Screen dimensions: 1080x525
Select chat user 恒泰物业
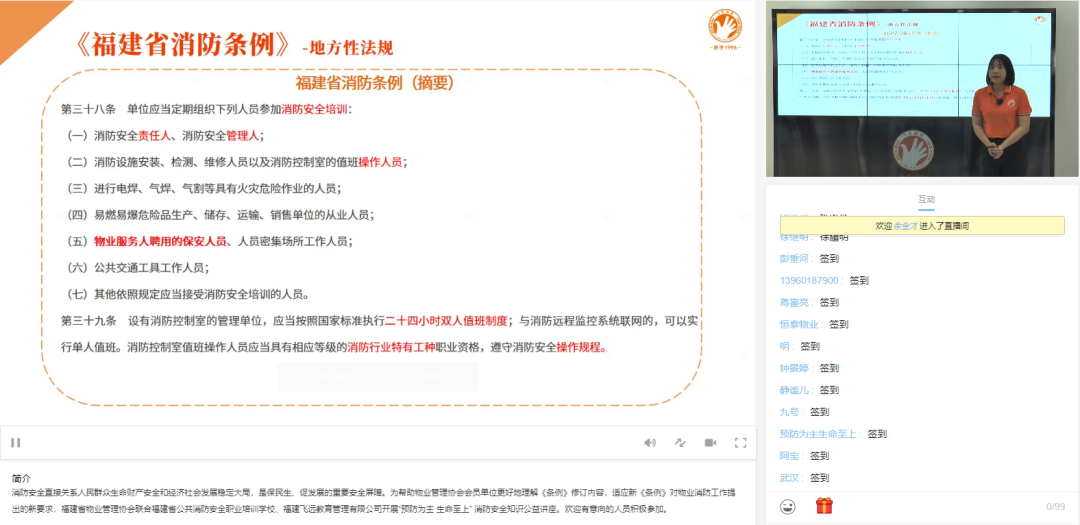[x=799, y=324]
